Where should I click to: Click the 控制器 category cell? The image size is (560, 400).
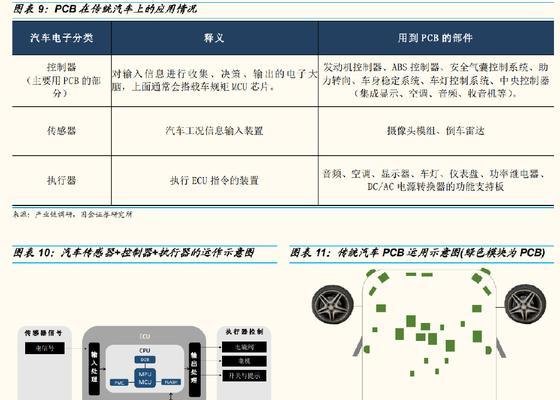[61, 80]
